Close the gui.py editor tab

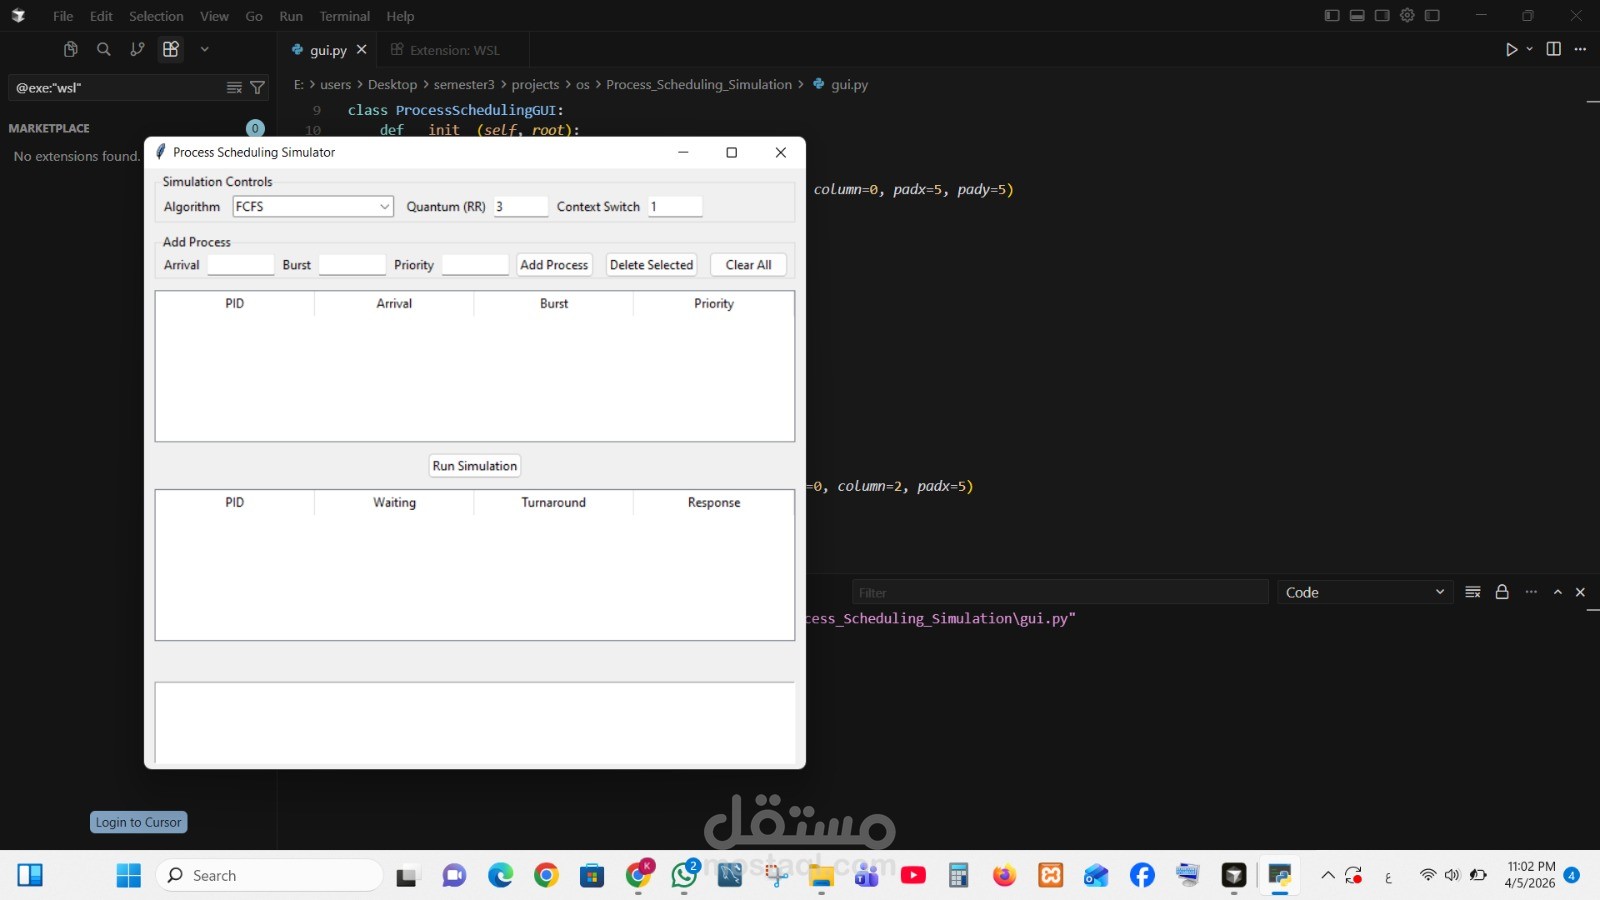pos(362,50)
